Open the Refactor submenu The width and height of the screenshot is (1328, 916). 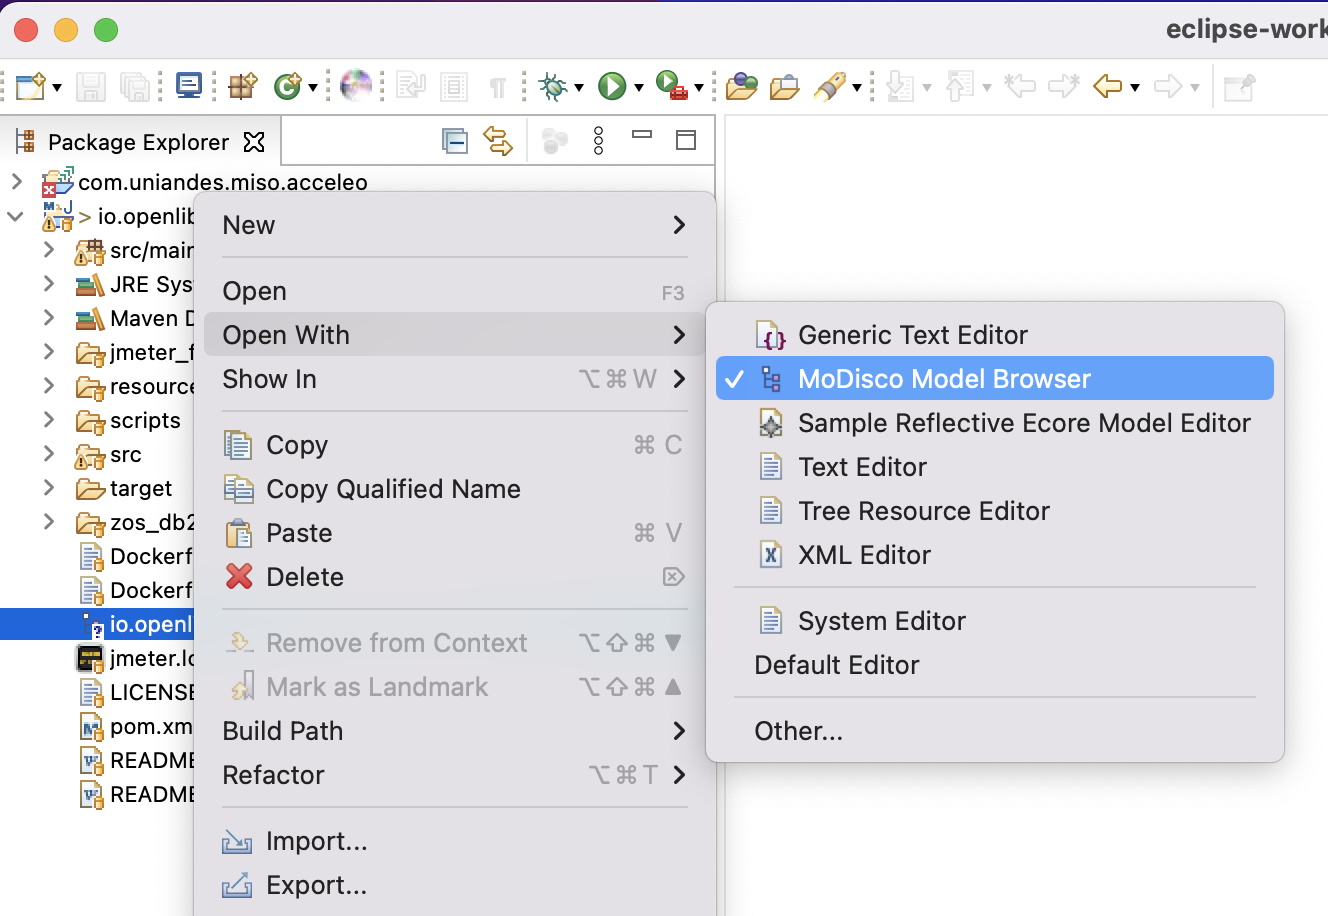[x=454, y=775]
